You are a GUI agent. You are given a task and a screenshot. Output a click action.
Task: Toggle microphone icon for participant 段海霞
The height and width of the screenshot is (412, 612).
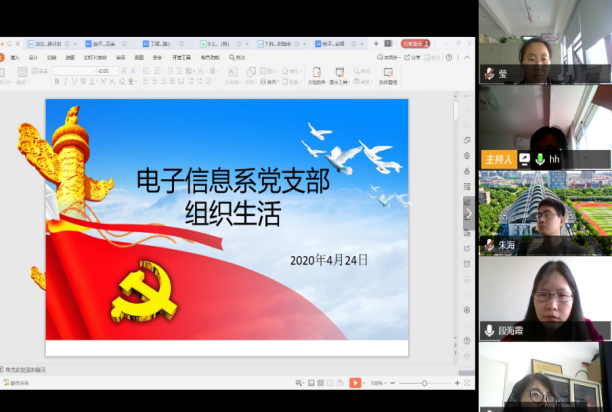489,329
